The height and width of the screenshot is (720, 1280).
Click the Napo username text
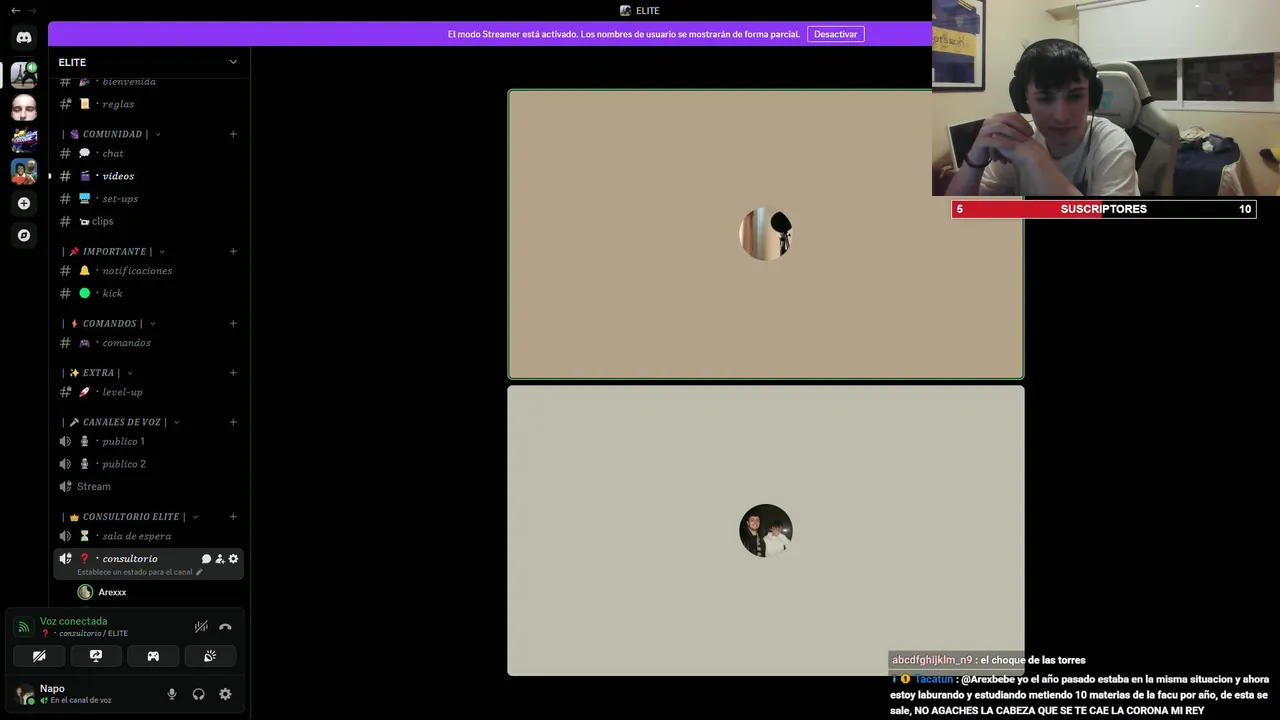point(52,688)
